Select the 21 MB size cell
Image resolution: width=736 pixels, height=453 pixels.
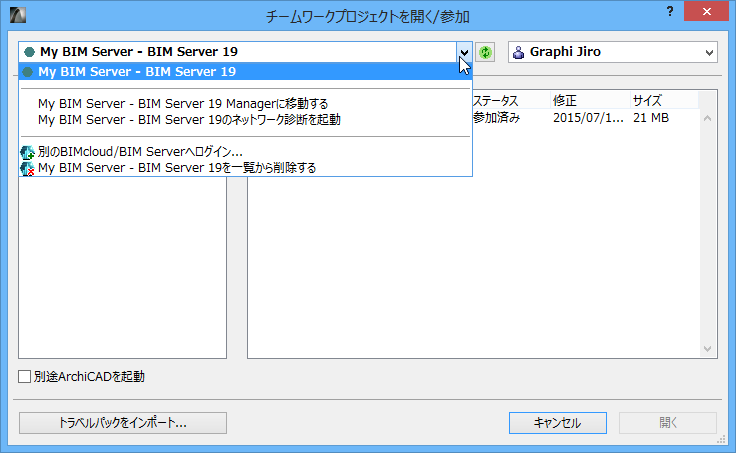coord(651,118)
